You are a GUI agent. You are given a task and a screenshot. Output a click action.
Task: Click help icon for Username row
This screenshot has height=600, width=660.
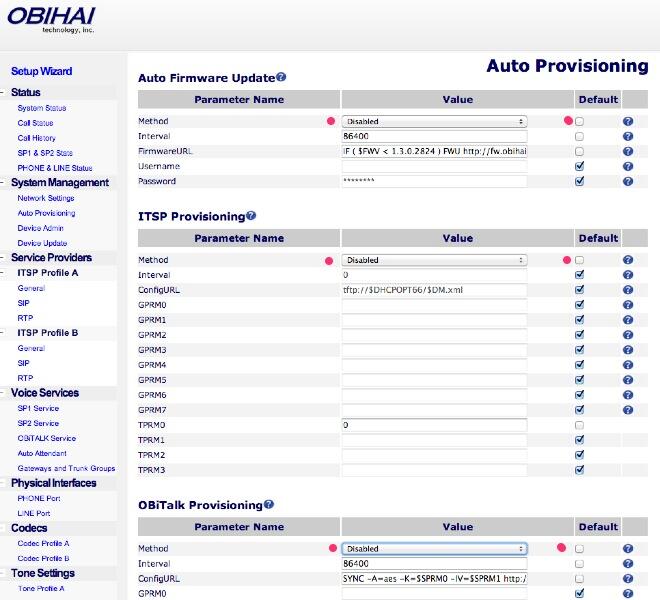pyautogui.click(x=628, y=166)
